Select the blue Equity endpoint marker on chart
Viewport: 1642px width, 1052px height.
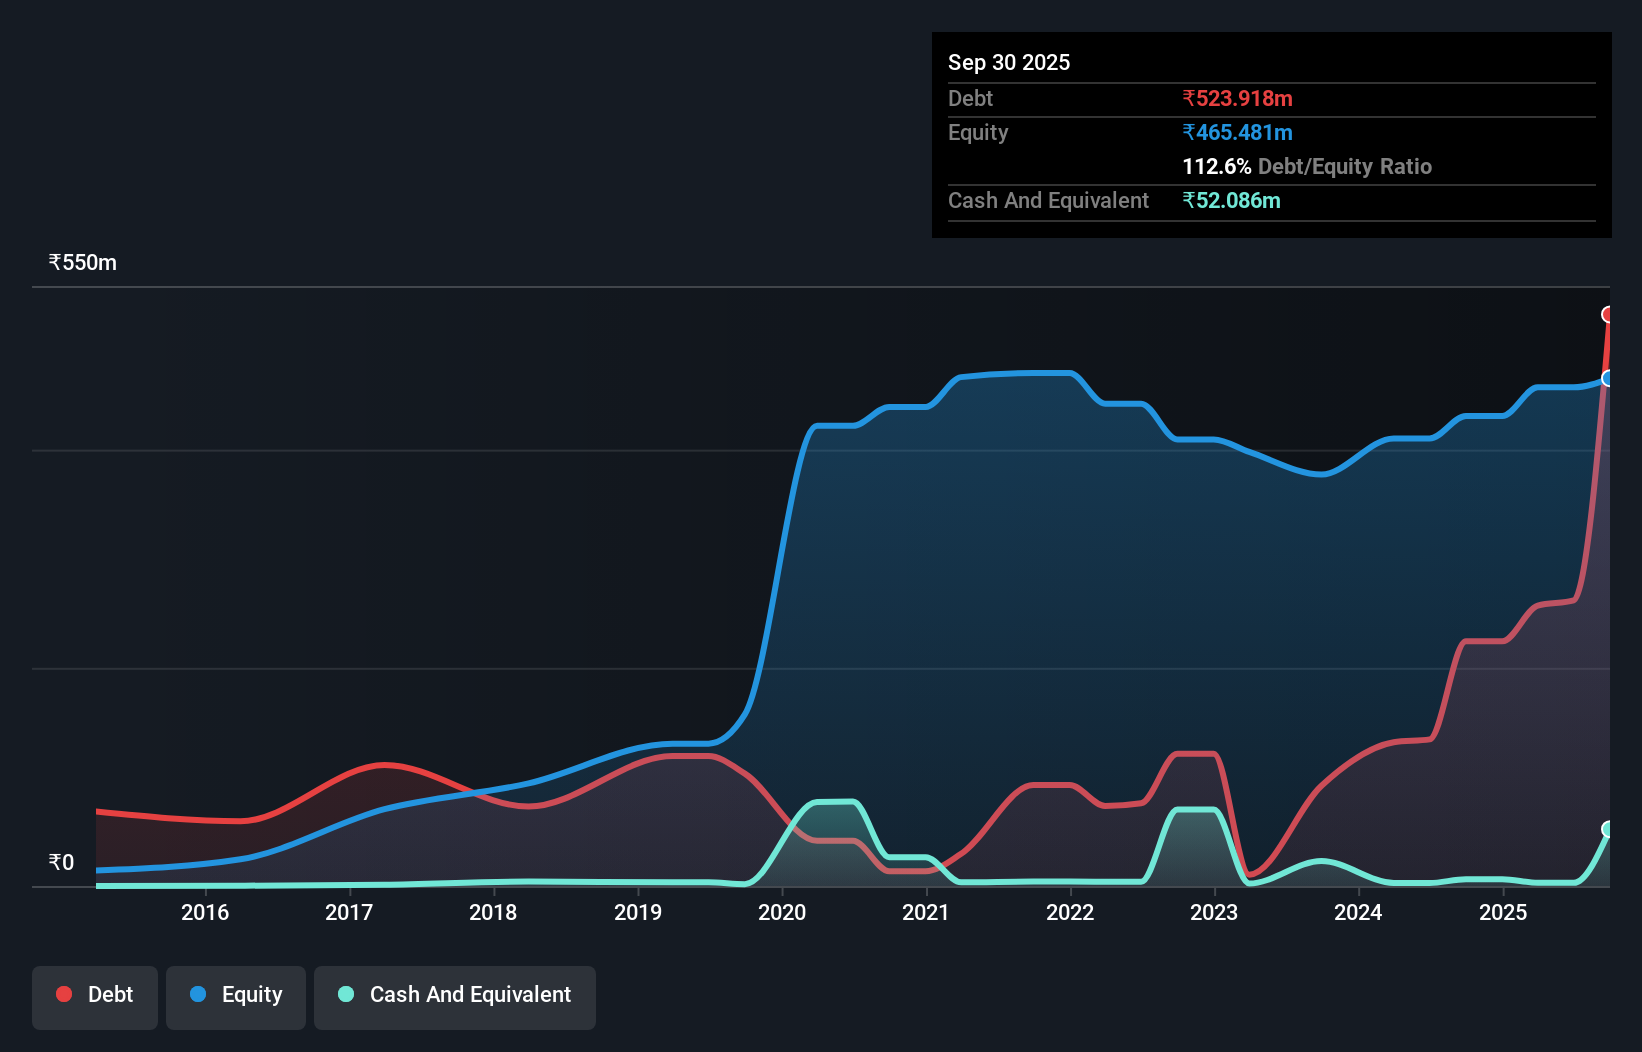(x=1608, y=379)
